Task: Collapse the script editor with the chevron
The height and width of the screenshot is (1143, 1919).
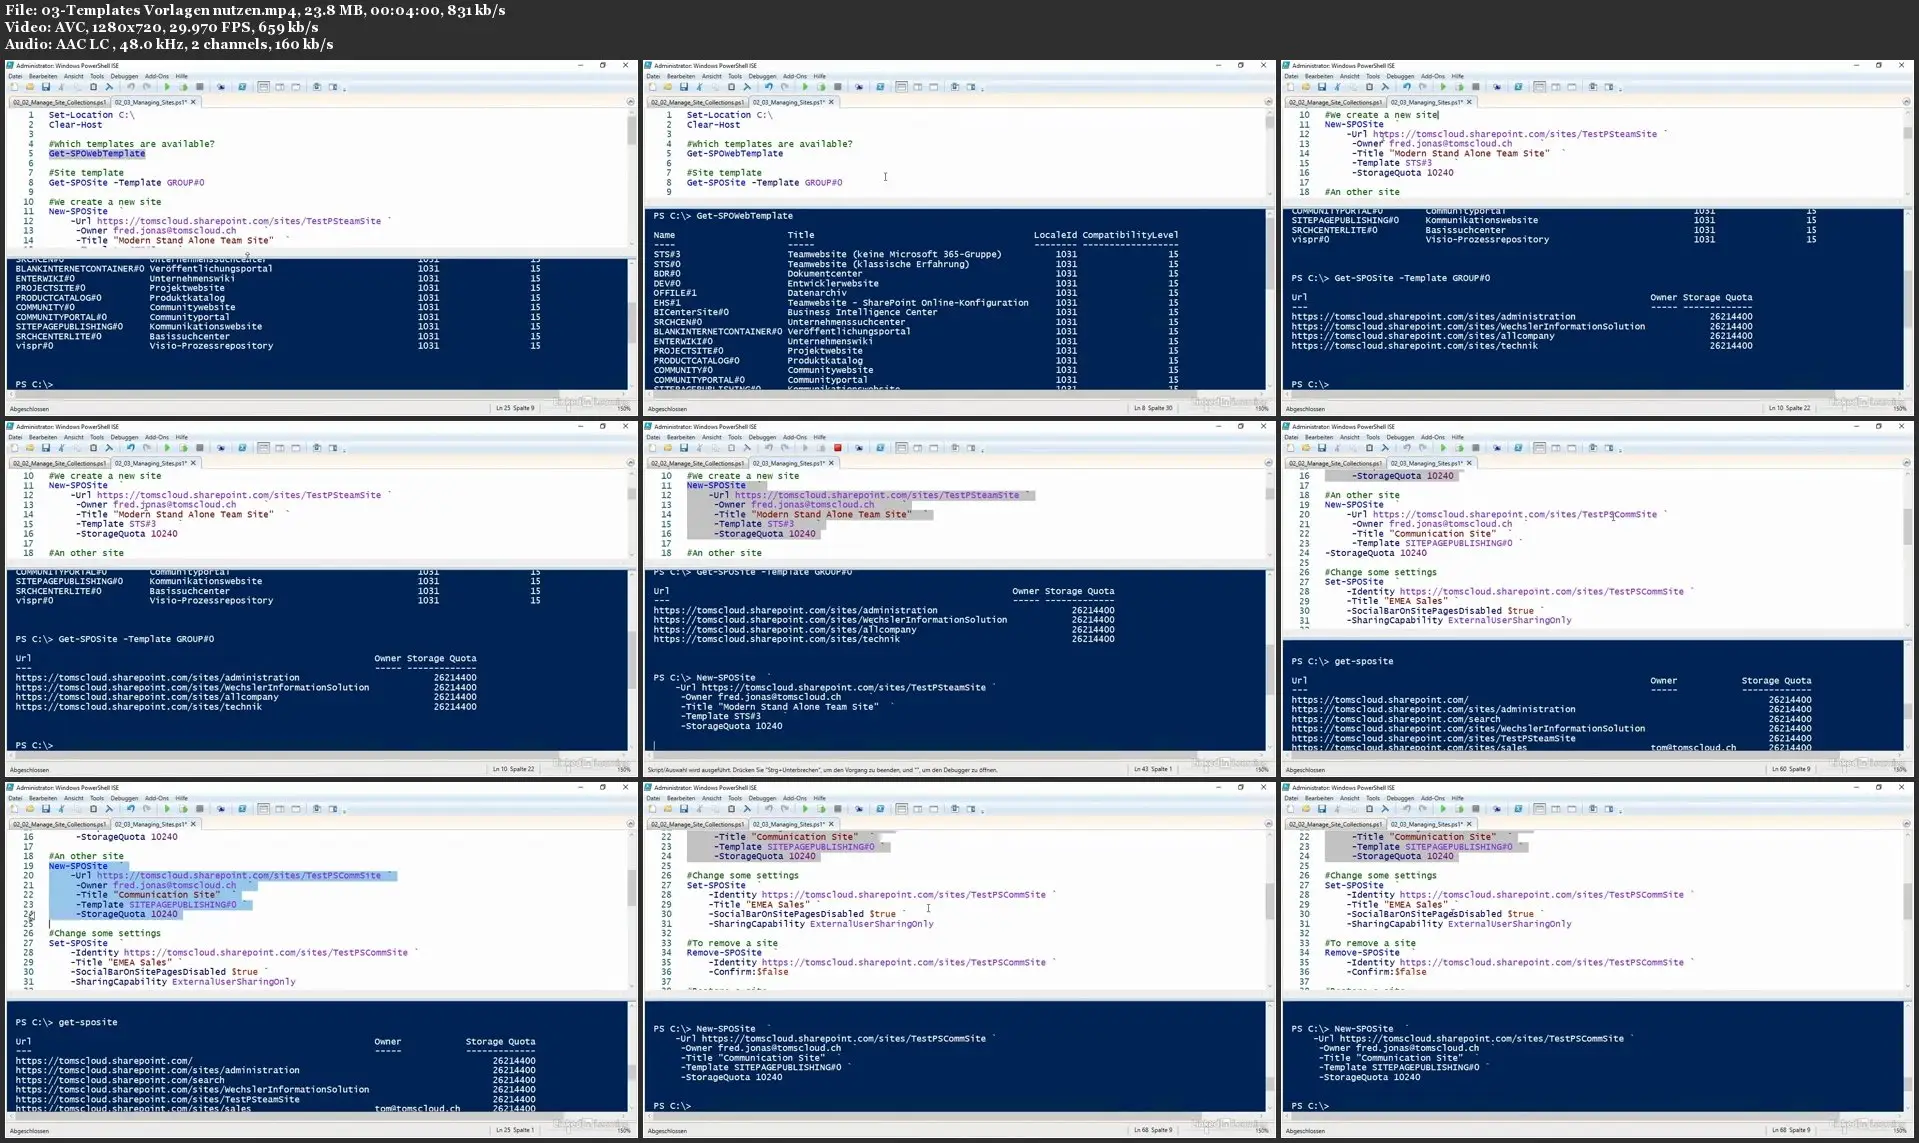Action: [x=629, y=102]
